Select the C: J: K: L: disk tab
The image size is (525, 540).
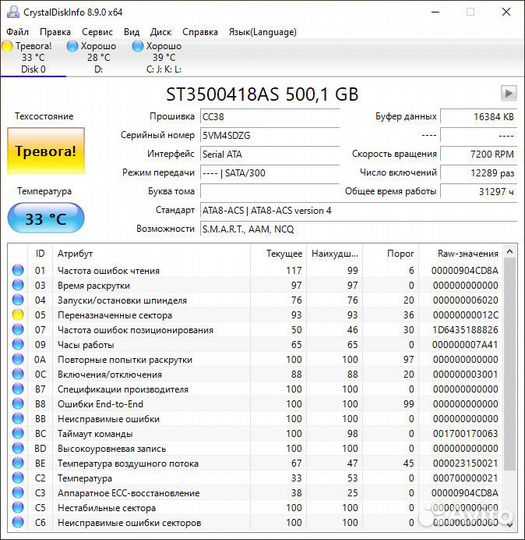[x=163, y=58]
